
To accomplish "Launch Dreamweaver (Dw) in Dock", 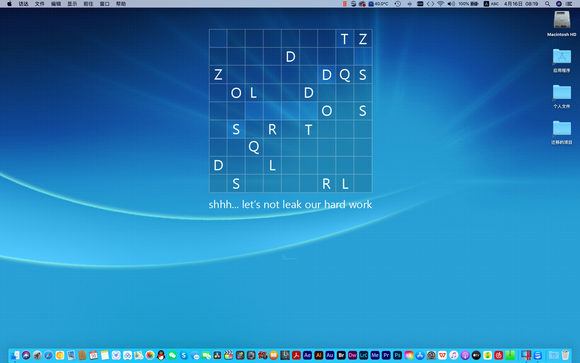I will pyautogui.click(x=352, y=356).
